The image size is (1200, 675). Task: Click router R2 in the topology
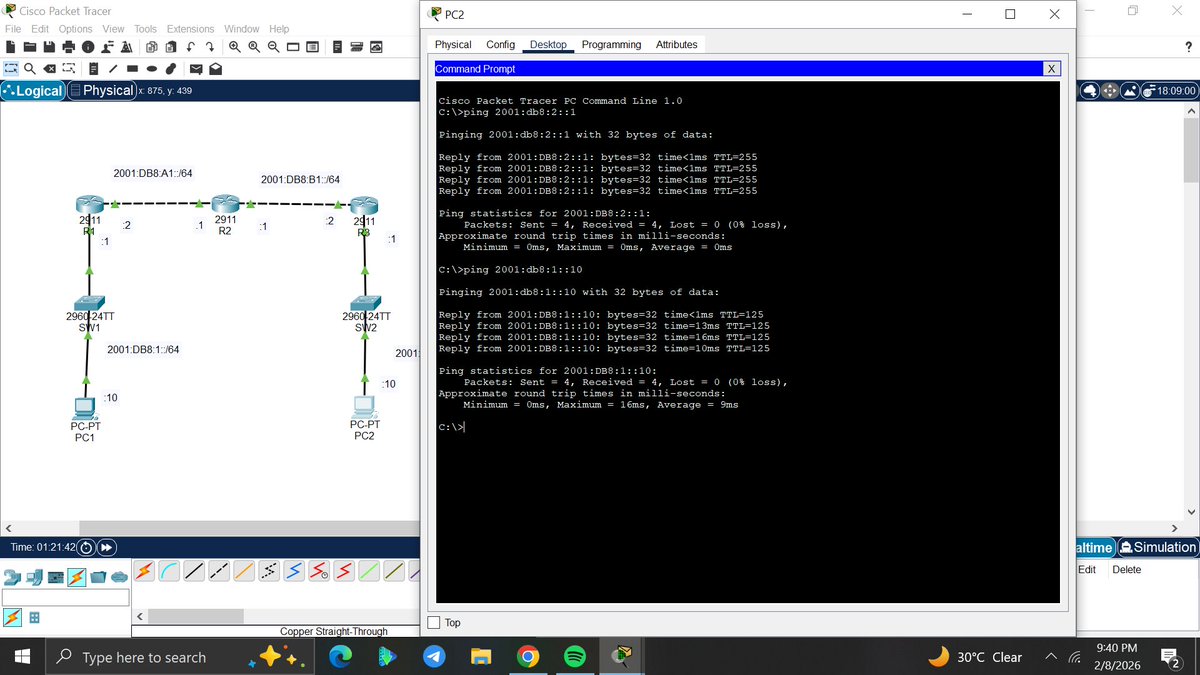point(226,203)
